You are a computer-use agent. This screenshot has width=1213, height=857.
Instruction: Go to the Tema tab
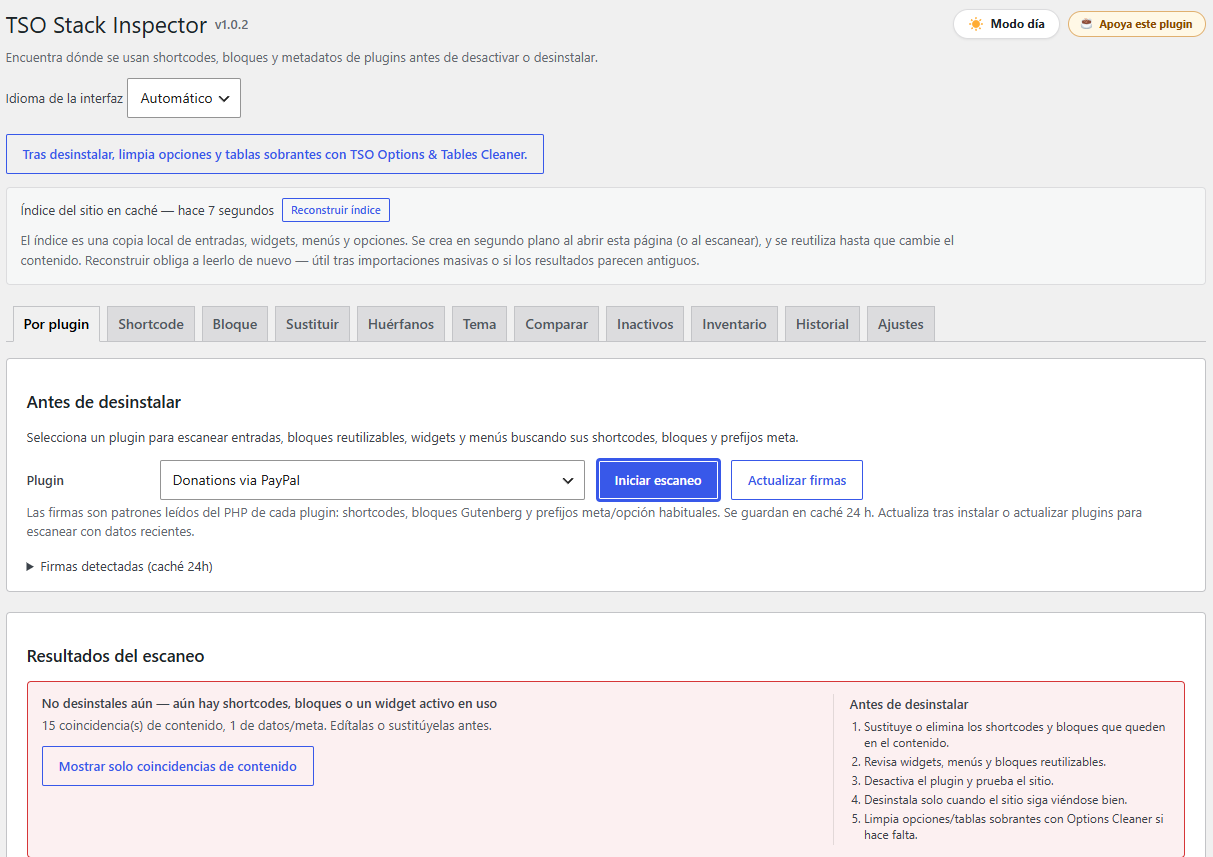coord(480,324)
